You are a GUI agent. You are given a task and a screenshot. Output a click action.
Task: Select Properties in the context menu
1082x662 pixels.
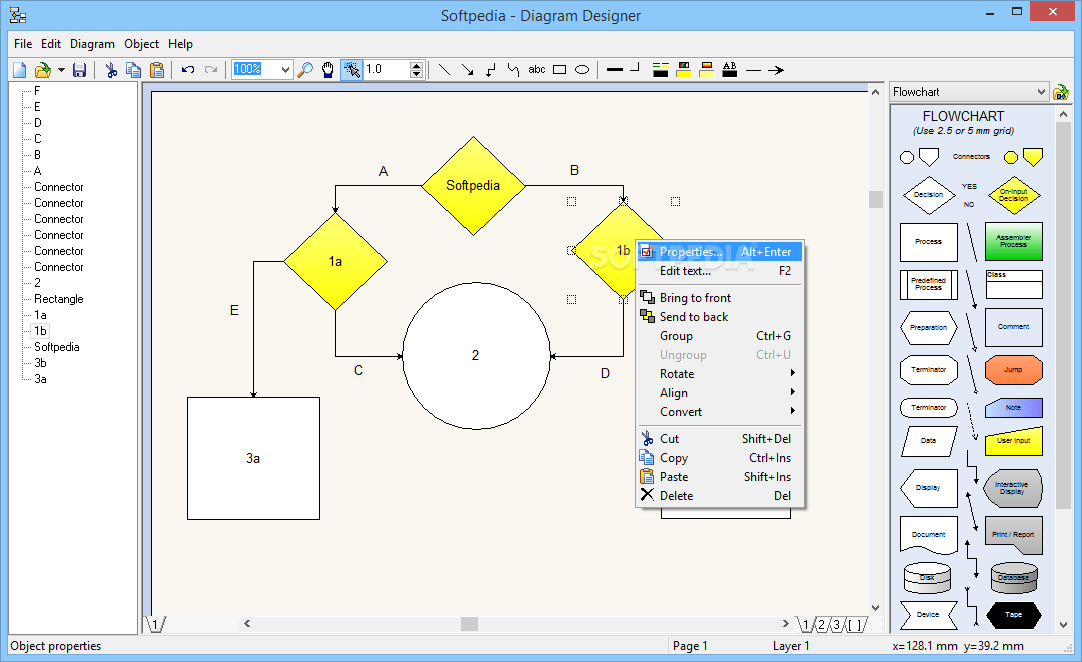pyautogui.click(x=691, y=251)
